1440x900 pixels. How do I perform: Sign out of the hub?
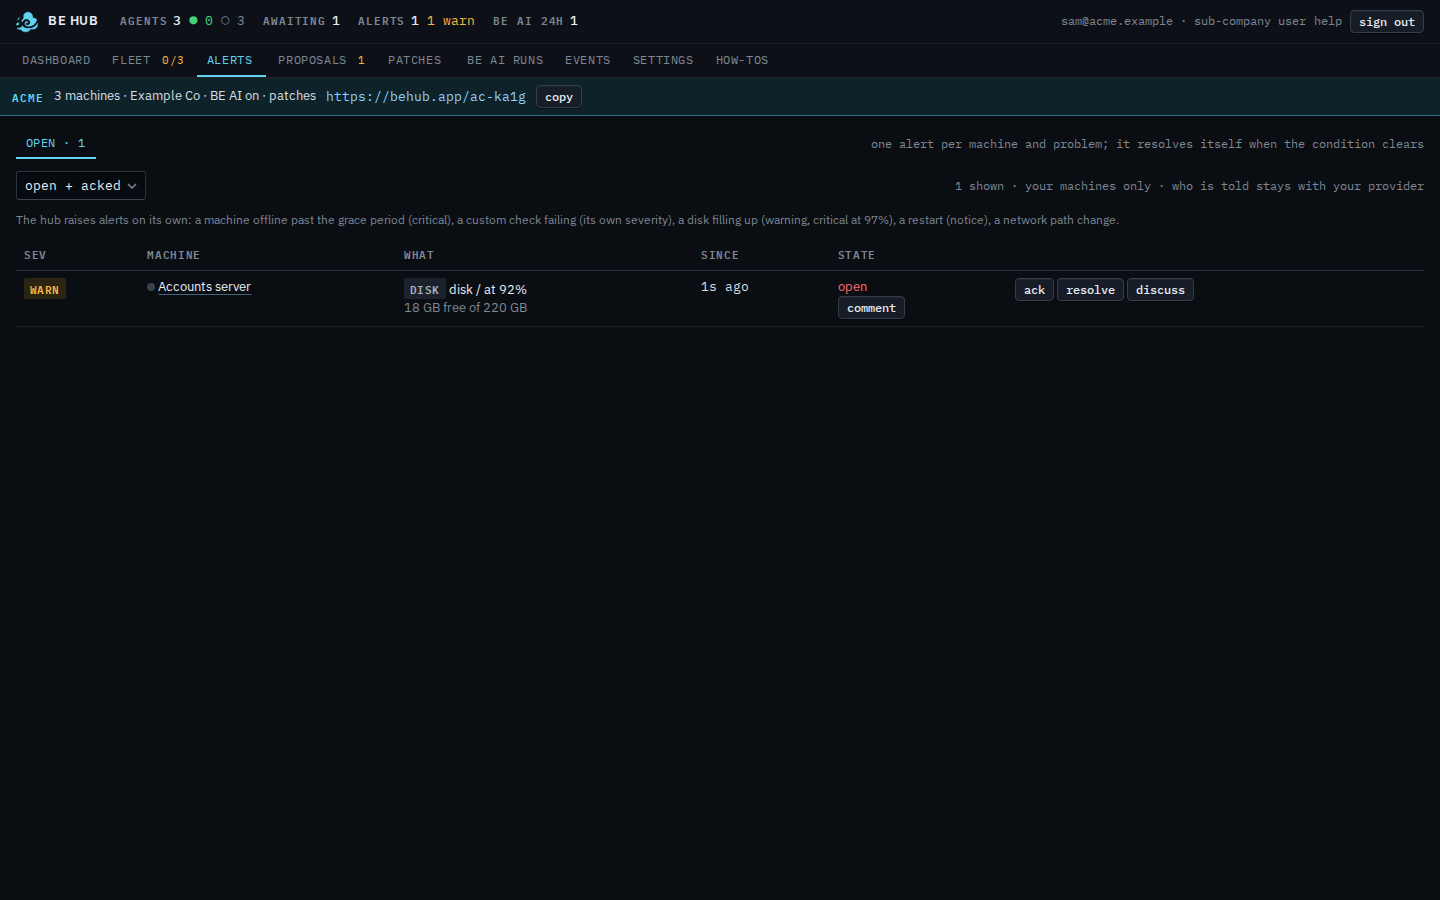tap(1387, 22)
